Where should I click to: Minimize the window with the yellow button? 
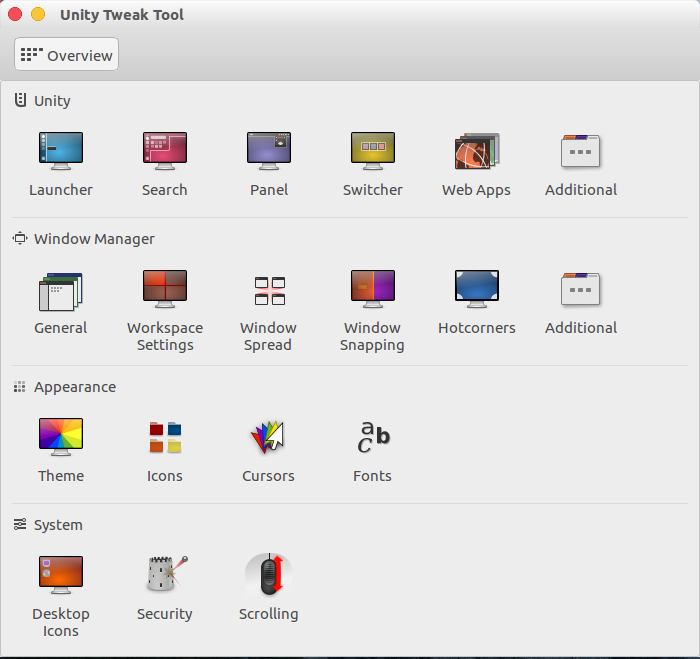click(x=38, y=14)
